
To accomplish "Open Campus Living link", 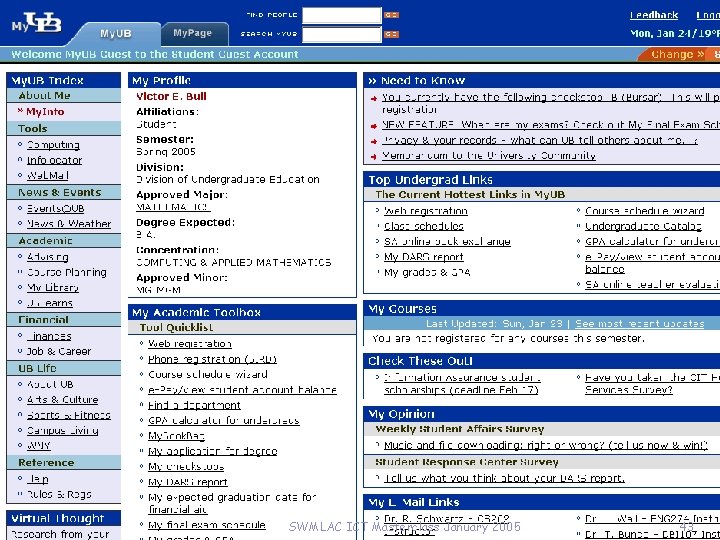I will click(62, 430).
